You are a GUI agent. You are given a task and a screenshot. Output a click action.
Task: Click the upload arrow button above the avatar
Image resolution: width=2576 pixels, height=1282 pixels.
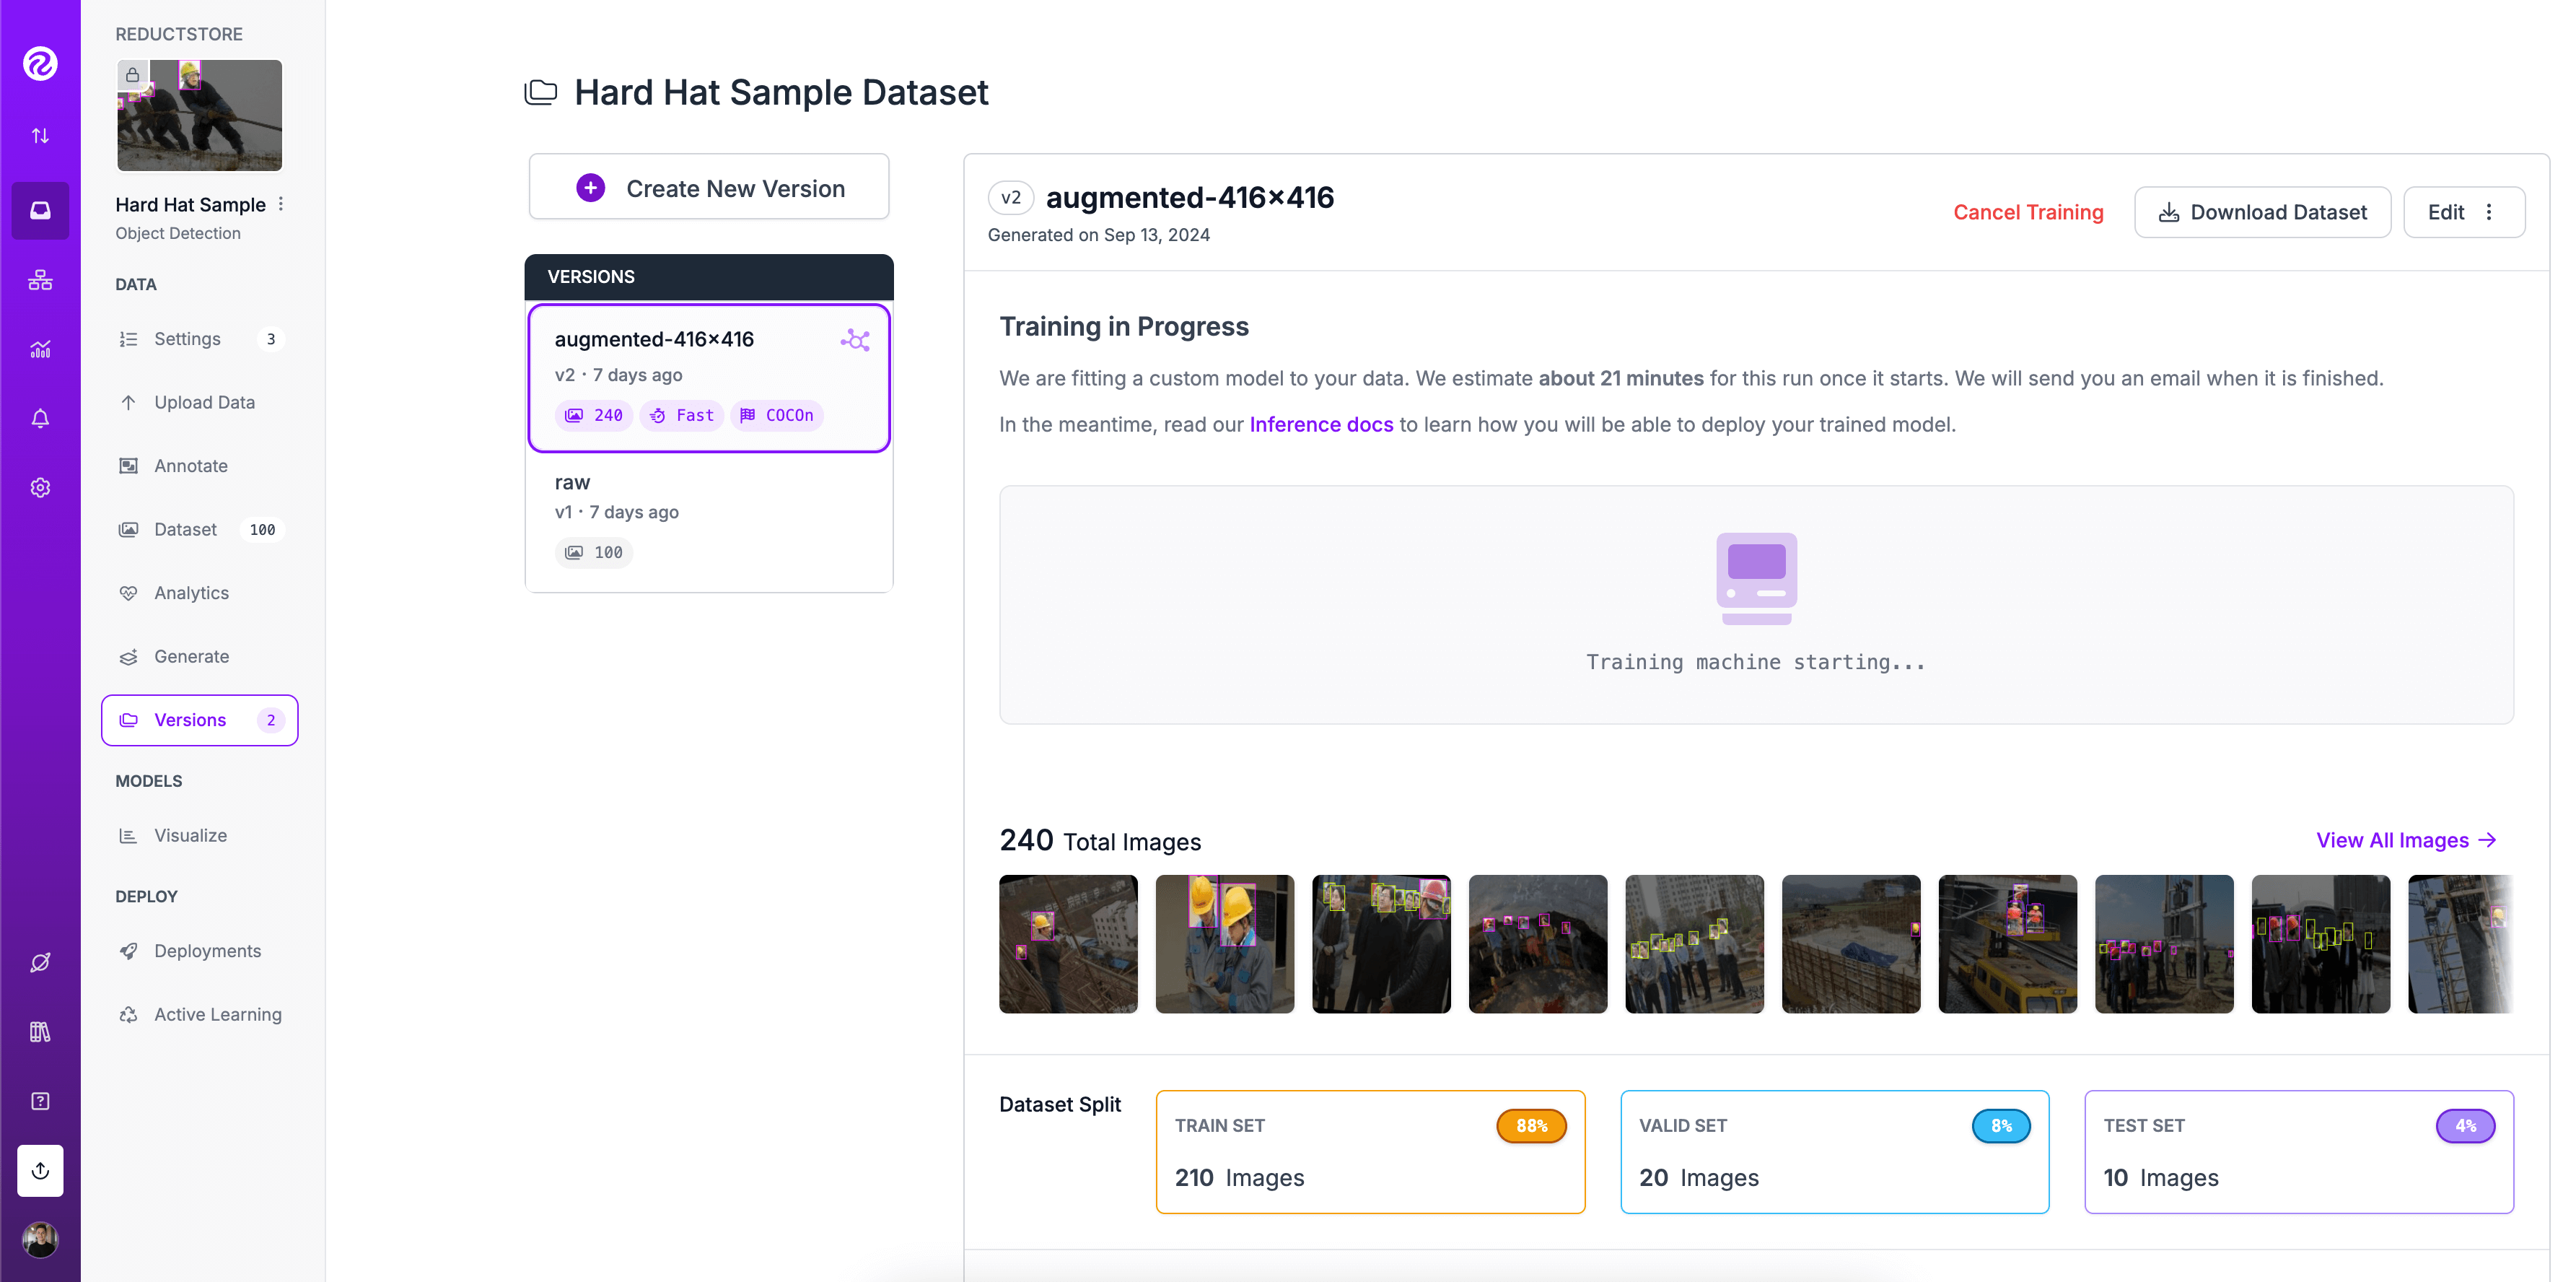pos(40,1170)
